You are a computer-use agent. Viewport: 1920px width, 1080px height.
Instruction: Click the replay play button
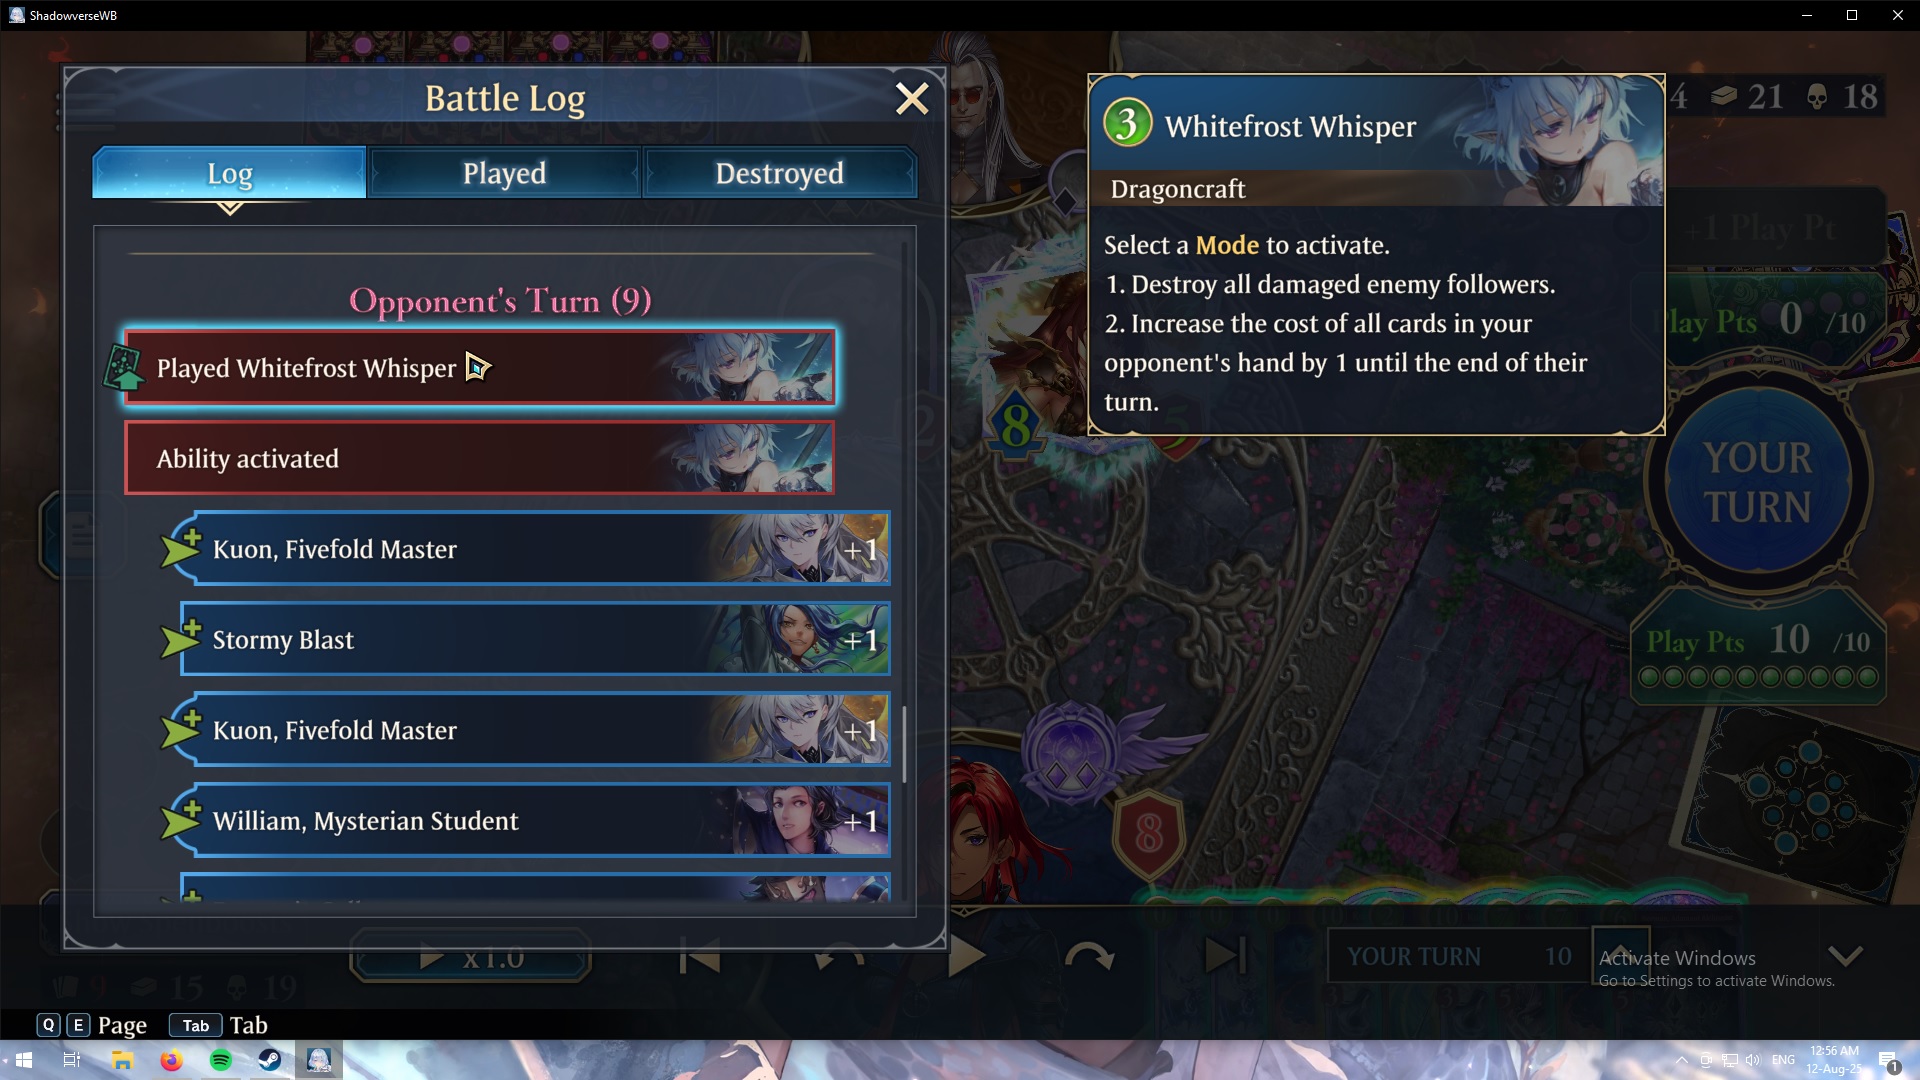pos(965,956)
